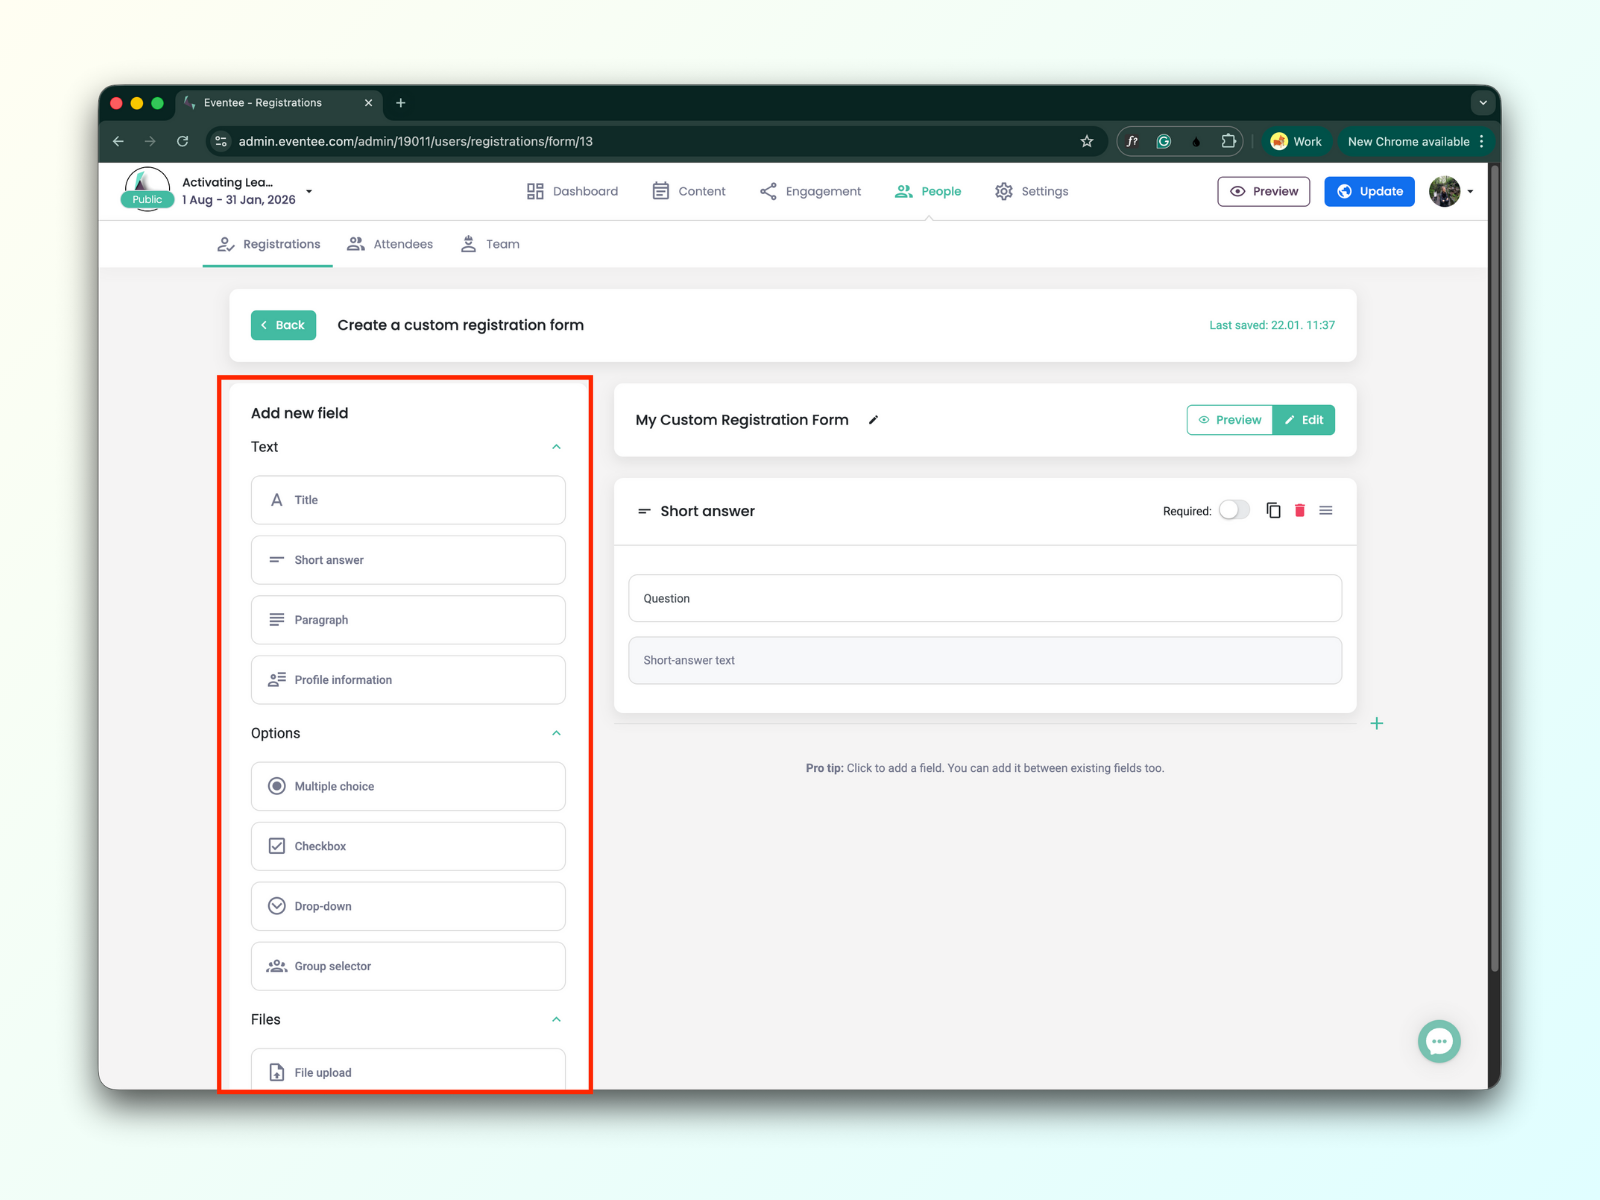Click the Back button
The image size is (1600, 1200).
click(x=283, y=325)
